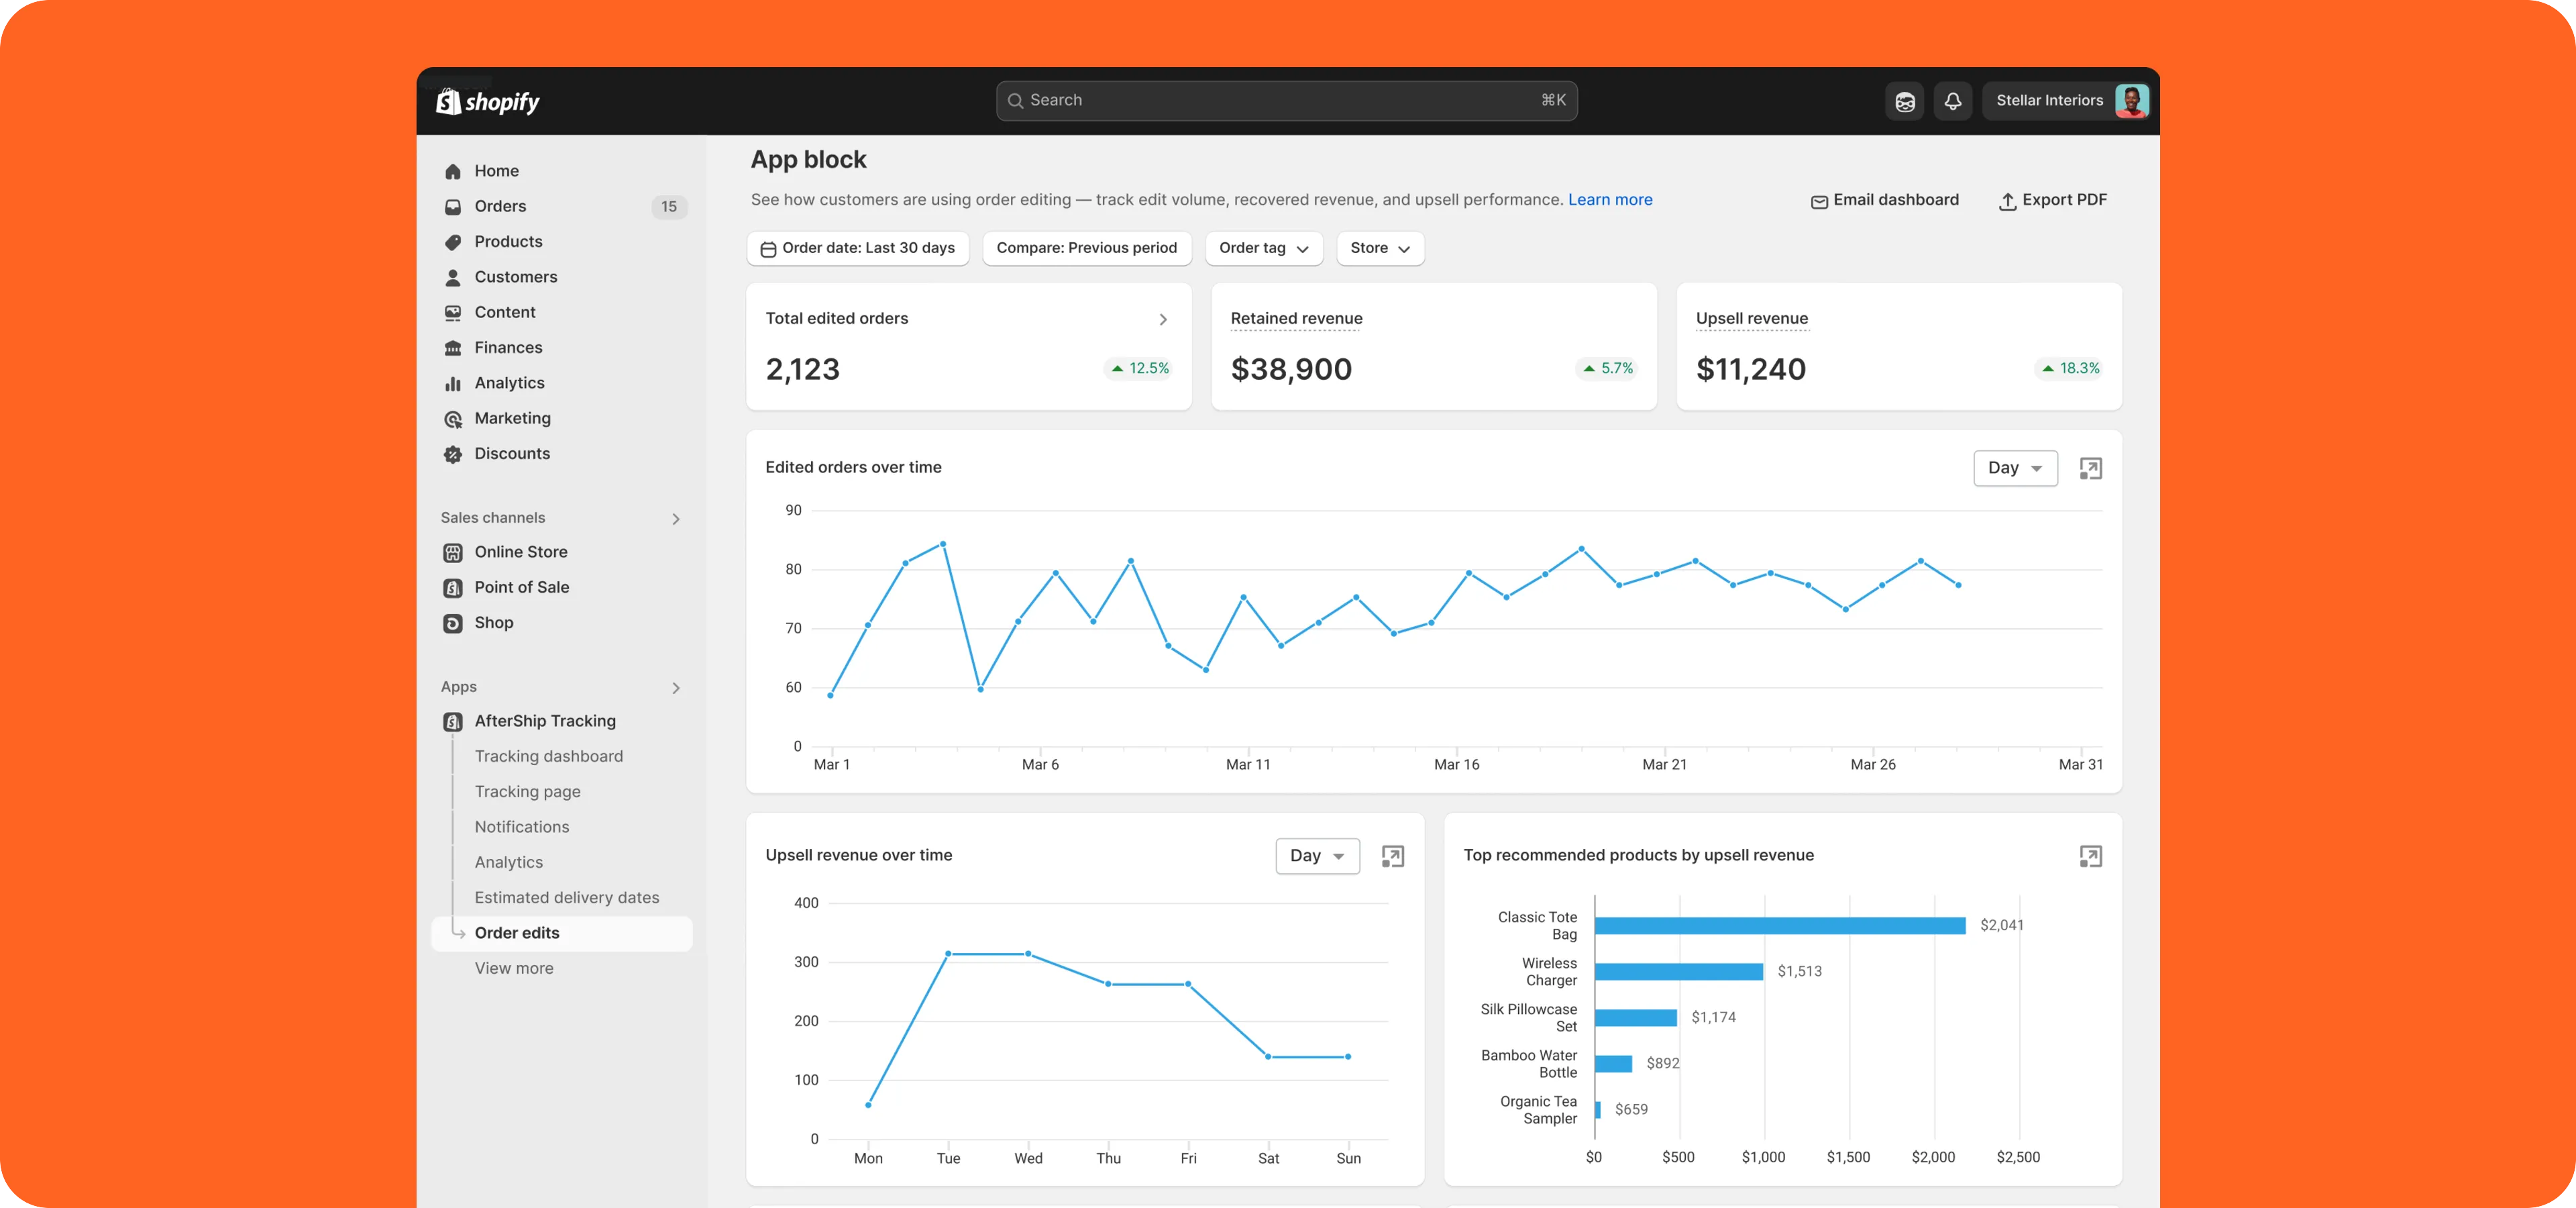This screenshot has width=2576, height=1208.
Task: Open the notifications bell
Action: pyautogui.click(x=1952, y=101)
